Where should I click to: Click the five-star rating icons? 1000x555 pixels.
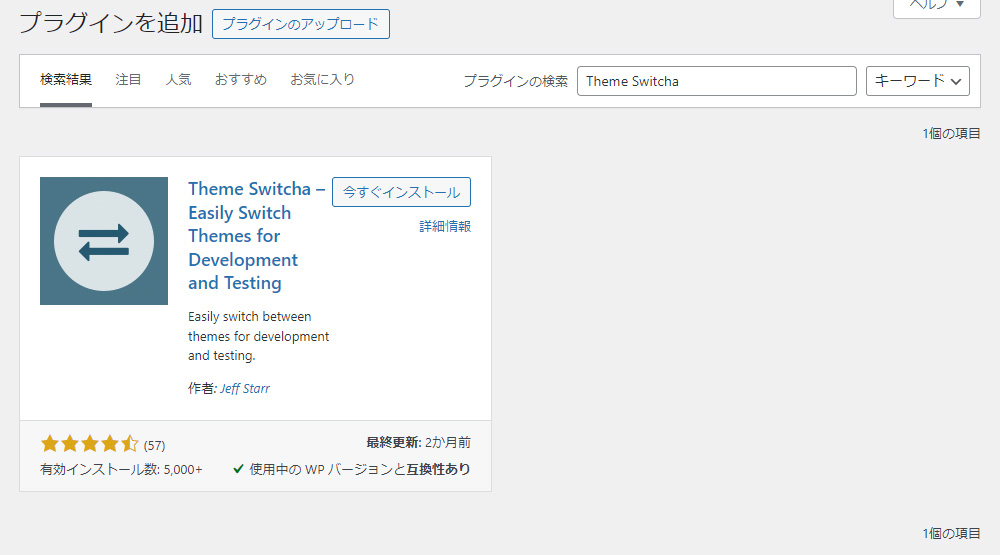coord(89,444)
